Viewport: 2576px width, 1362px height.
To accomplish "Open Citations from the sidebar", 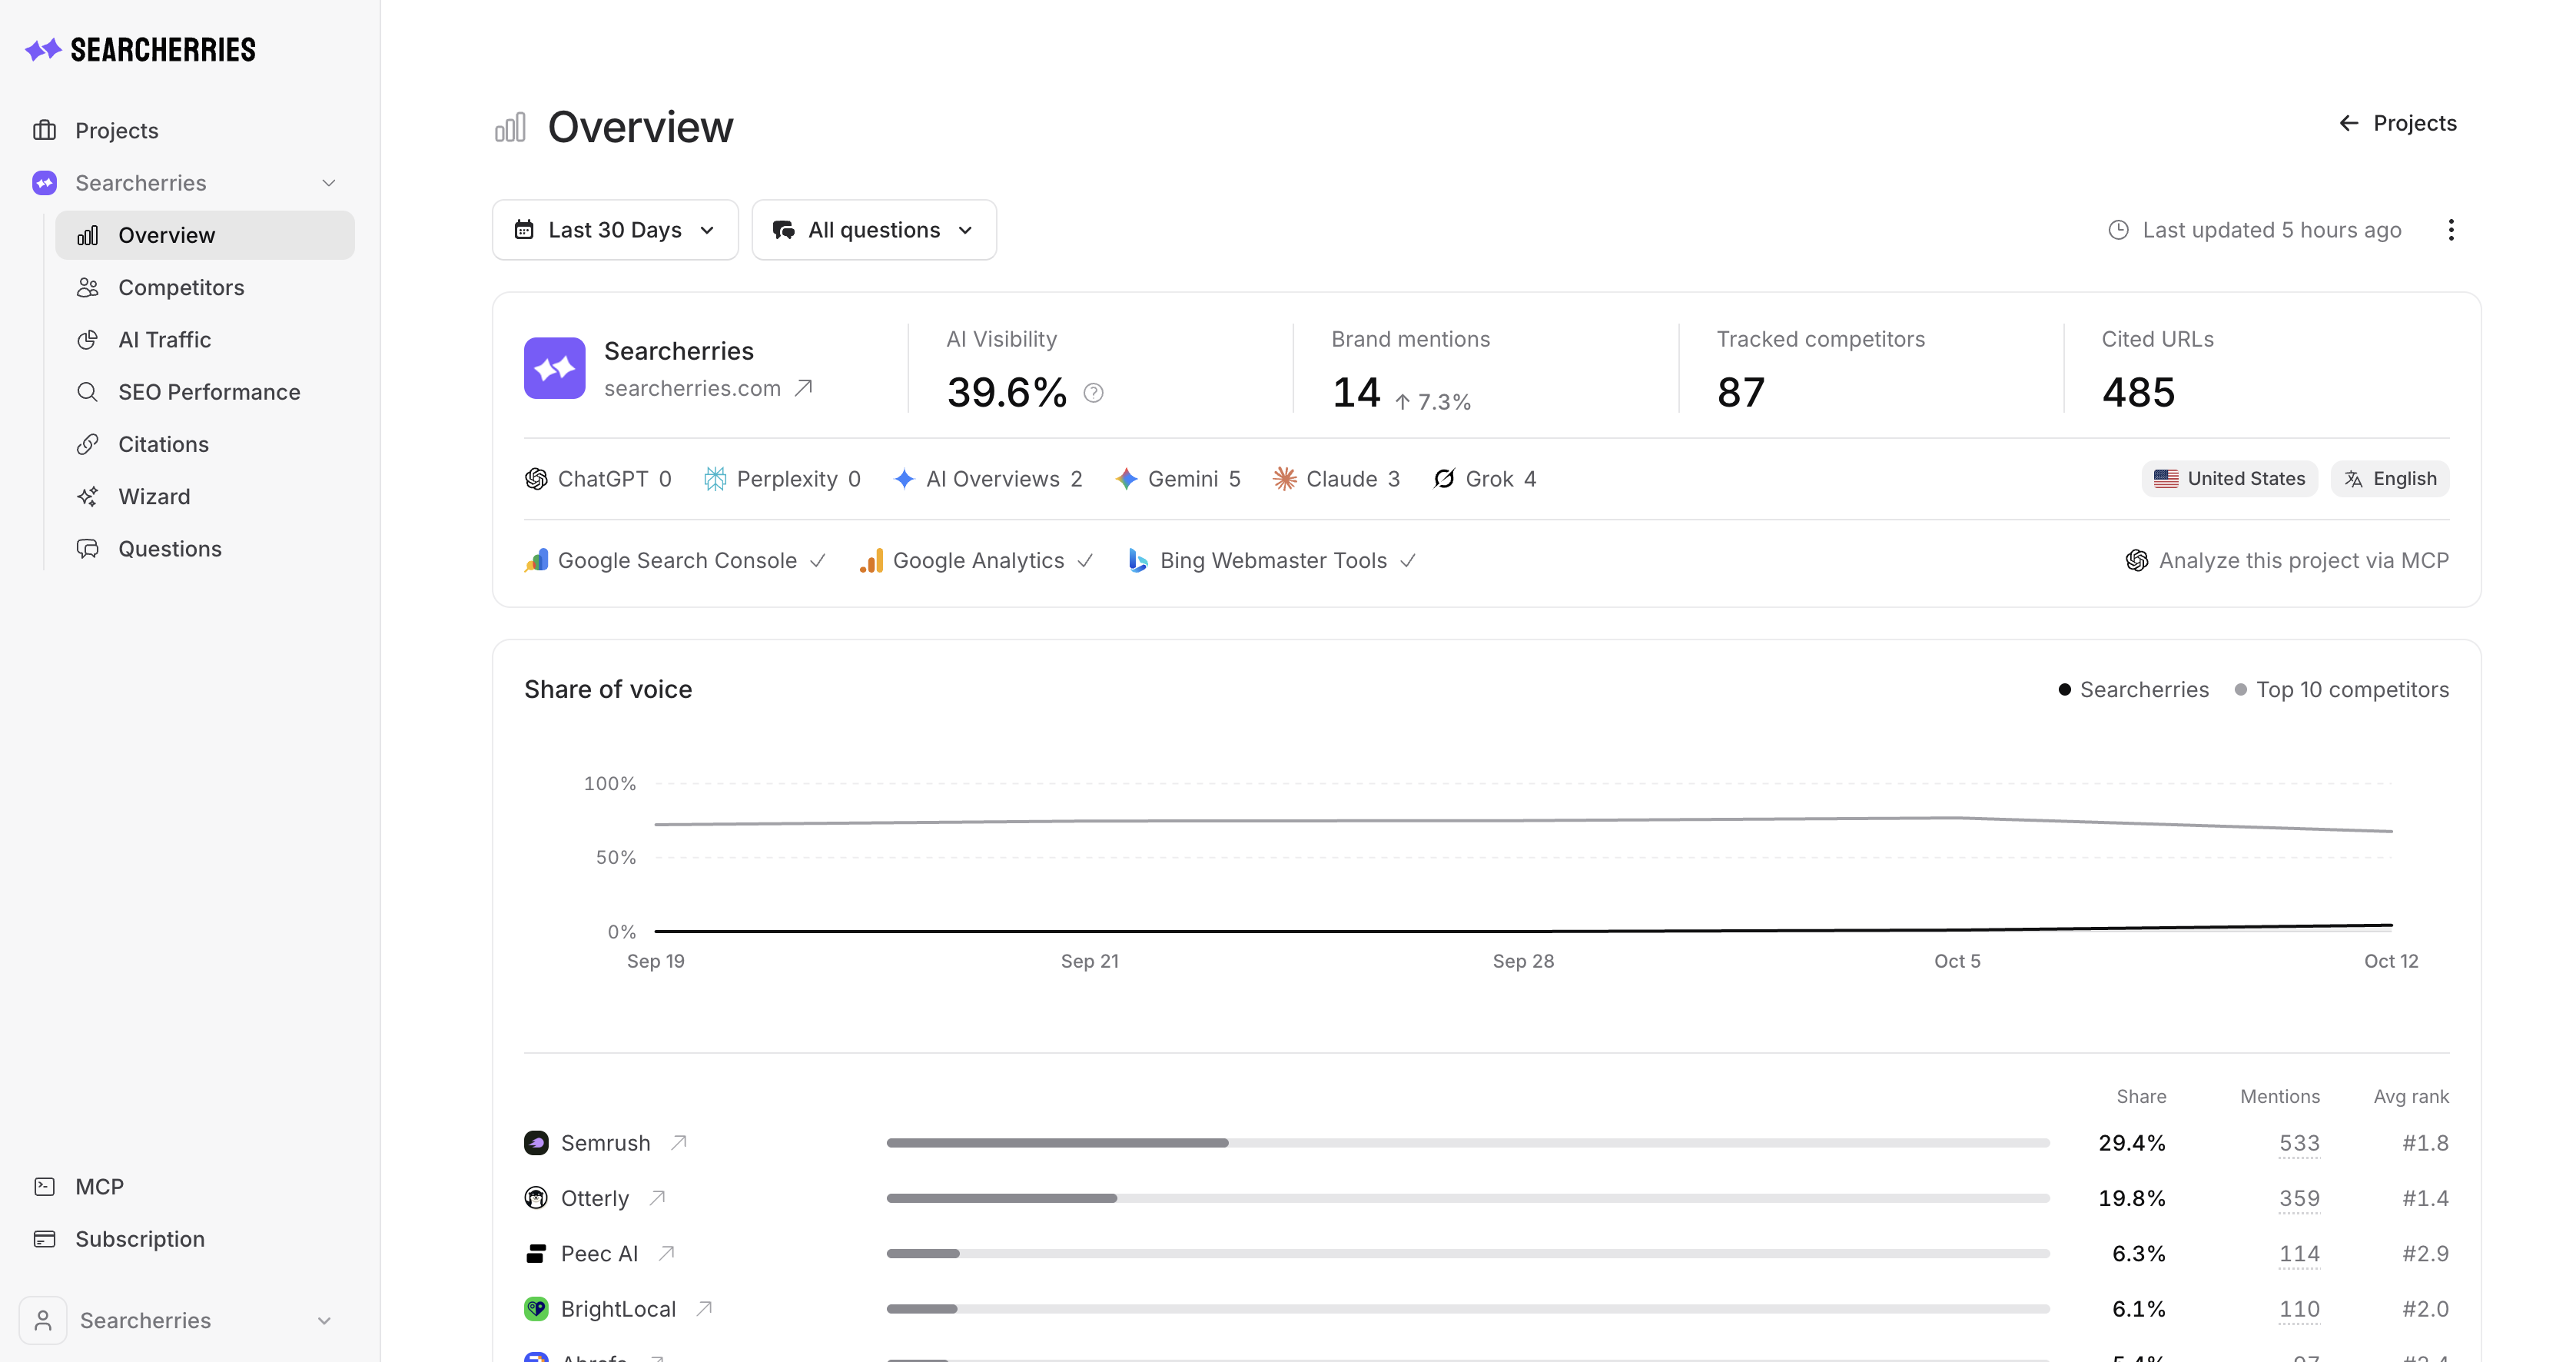I will pos(205,445).
